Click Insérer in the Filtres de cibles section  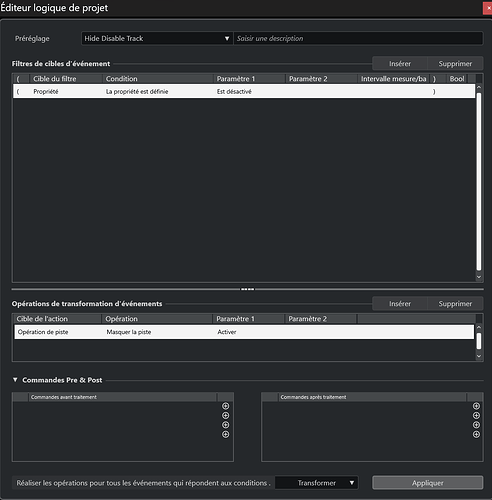coord(400,63)
